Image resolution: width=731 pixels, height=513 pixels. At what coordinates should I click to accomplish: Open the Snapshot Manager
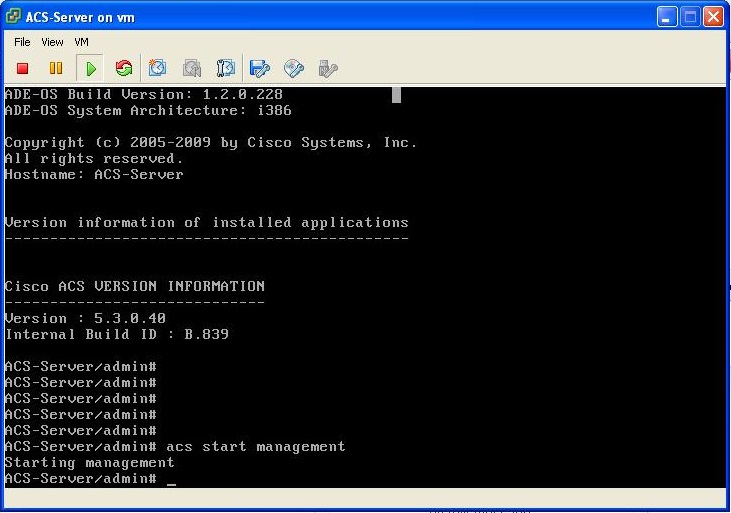click(x=226, y=68)
